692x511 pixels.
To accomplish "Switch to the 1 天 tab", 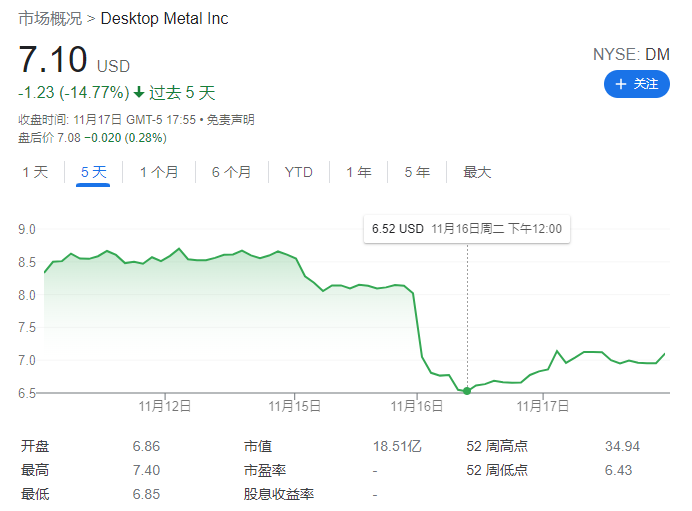I will [x=35, y=172].
